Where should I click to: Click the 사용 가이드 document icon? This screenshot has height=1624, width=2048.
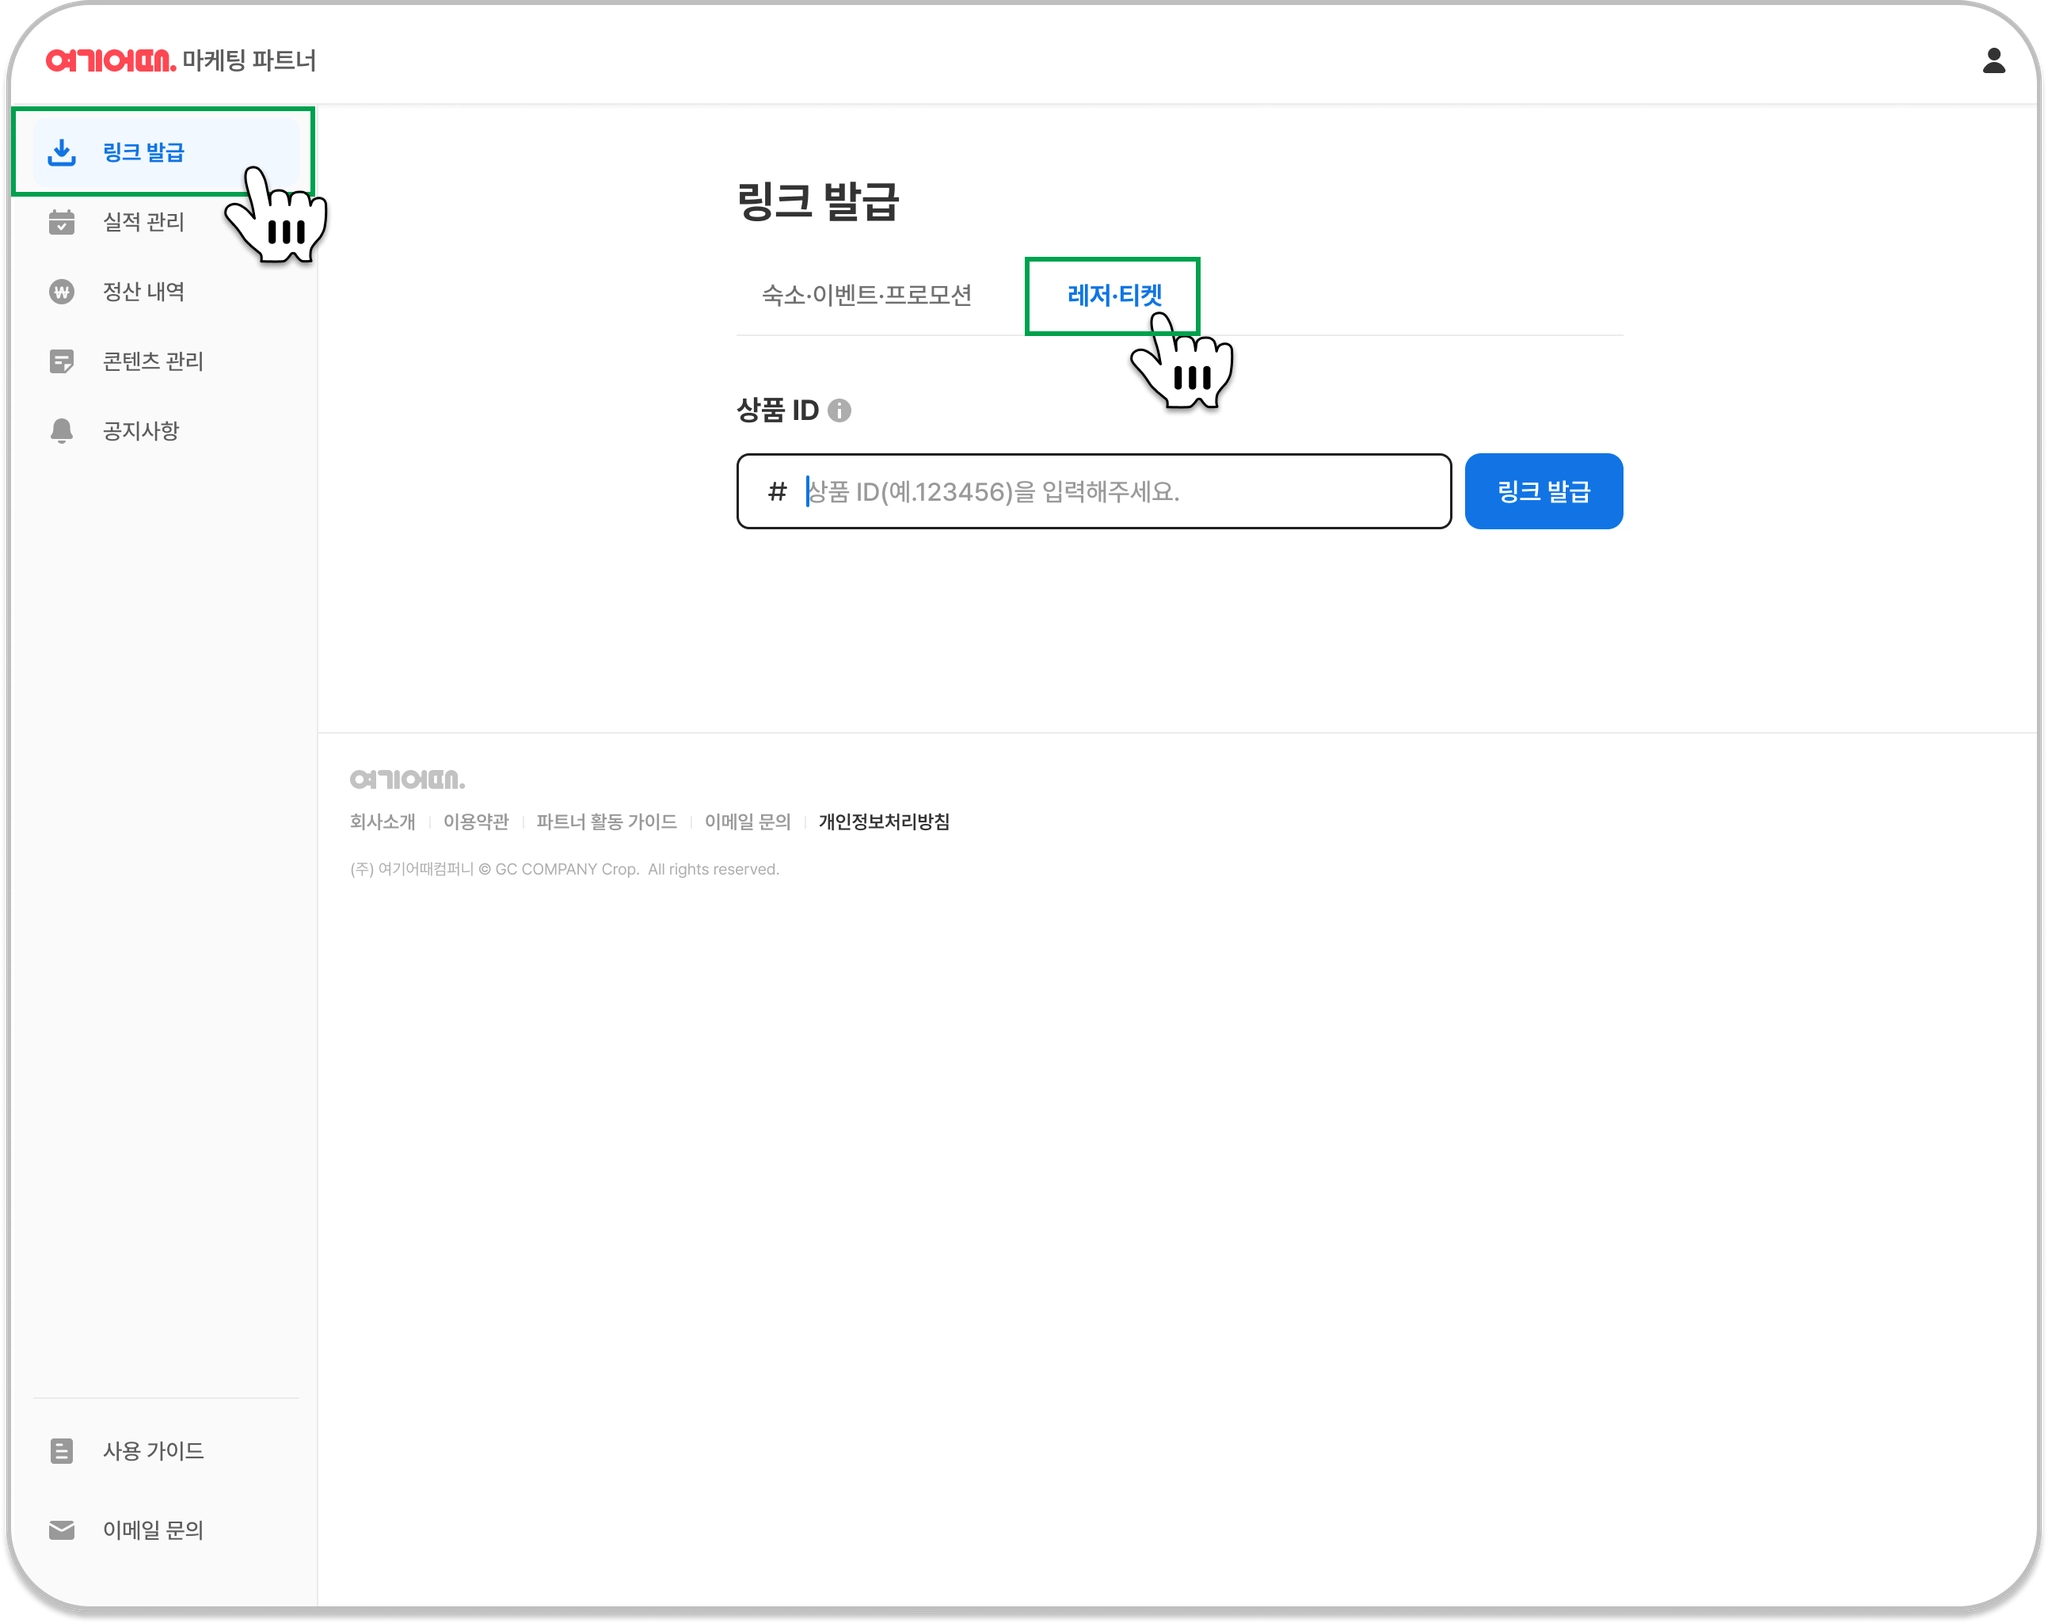tap(62, 1451)
